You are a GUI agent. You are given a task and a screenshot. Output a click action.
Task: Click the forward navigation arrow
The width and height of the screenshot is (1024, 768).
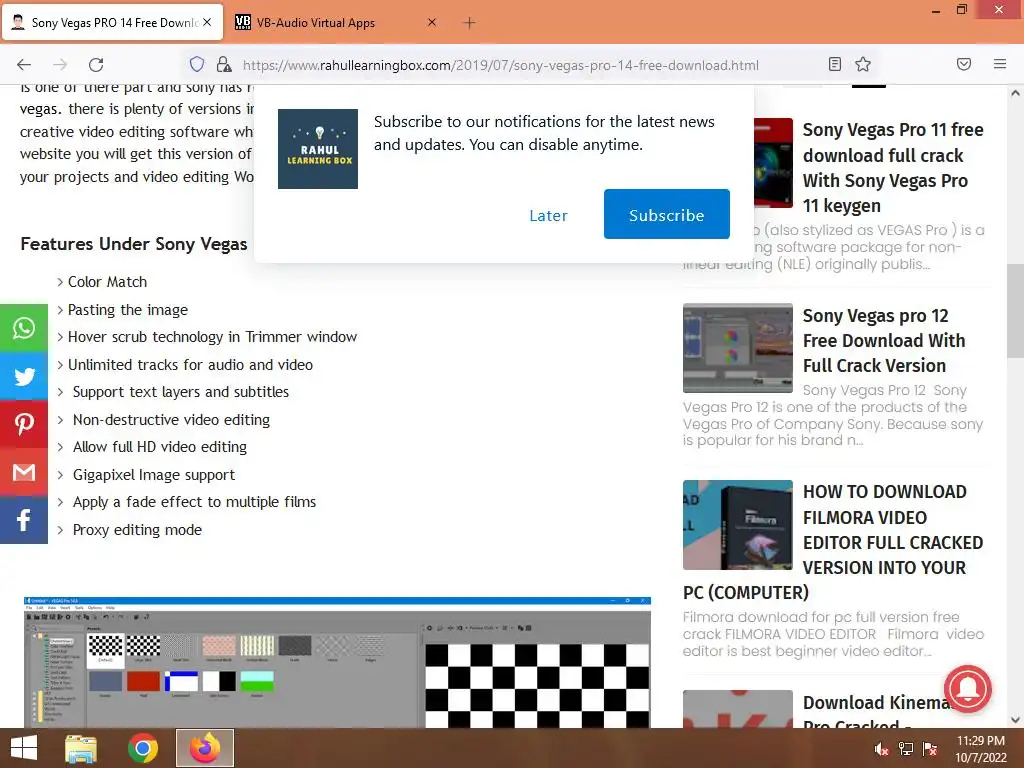[60, 65]
